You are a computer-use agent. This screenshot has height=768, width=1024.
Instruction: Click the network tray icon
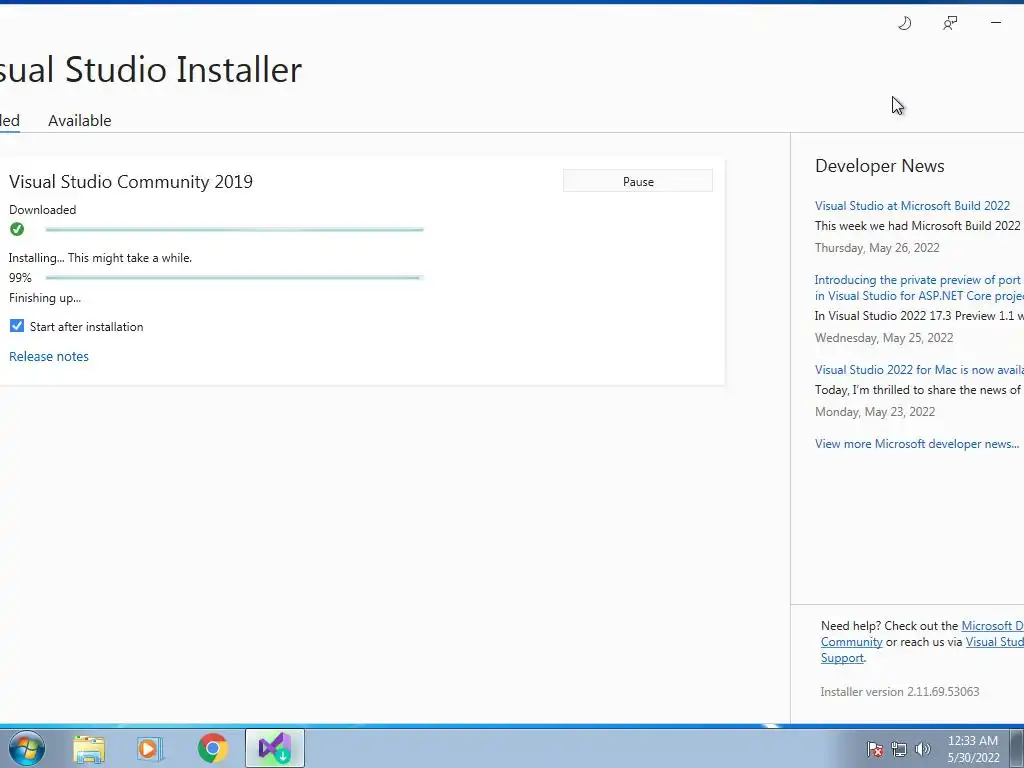899,750
